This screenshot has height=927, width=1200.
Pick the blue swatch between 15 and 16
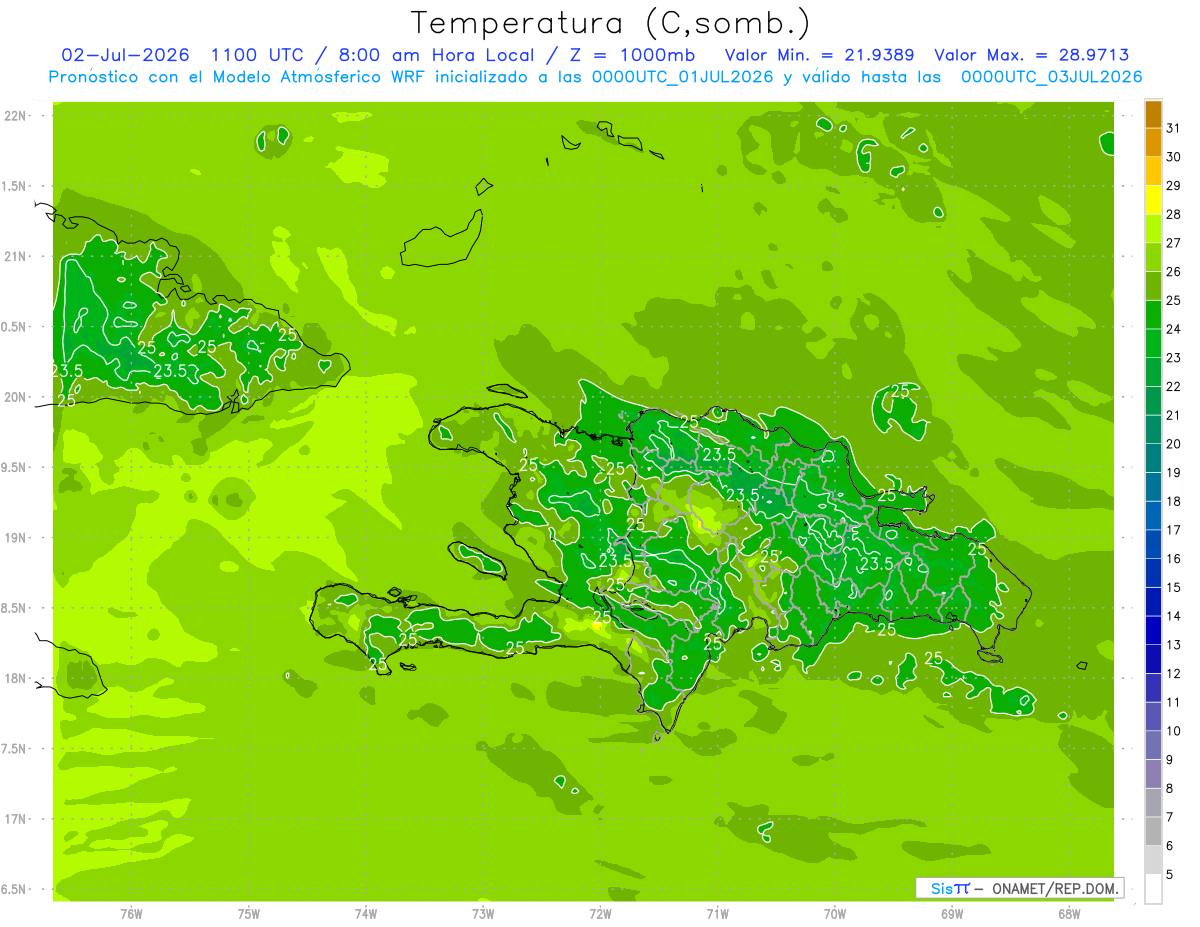pyautogui.click(x=1153, y=573)
